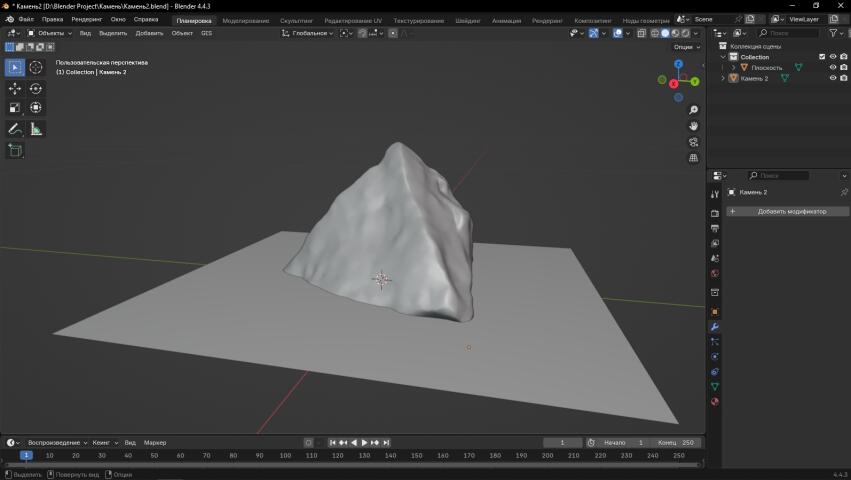Switch to rendered viewport shading
Viewport: 851px width, 480px height.
coord(686,33)
